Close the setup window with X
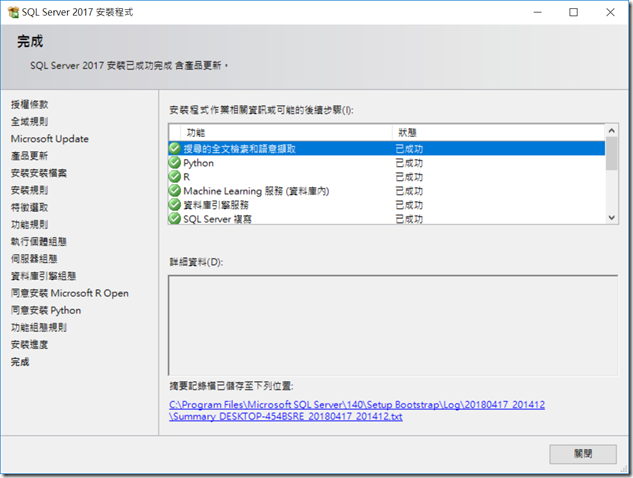The width and height of the screenshot is (633, 478). [x=610, y=12]
